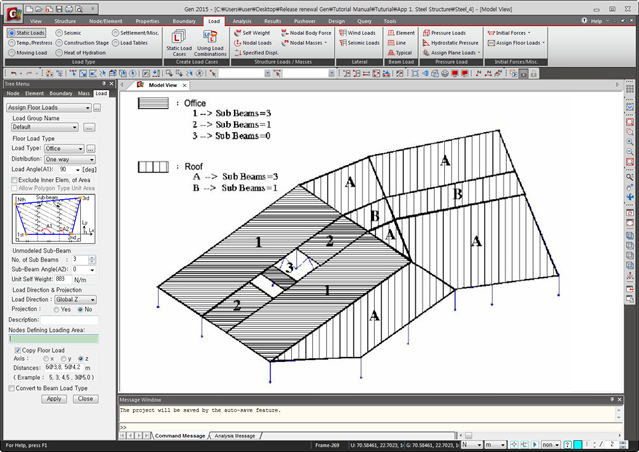
Task: Open the Structure ribbon tab
Action: click(65, 21)
